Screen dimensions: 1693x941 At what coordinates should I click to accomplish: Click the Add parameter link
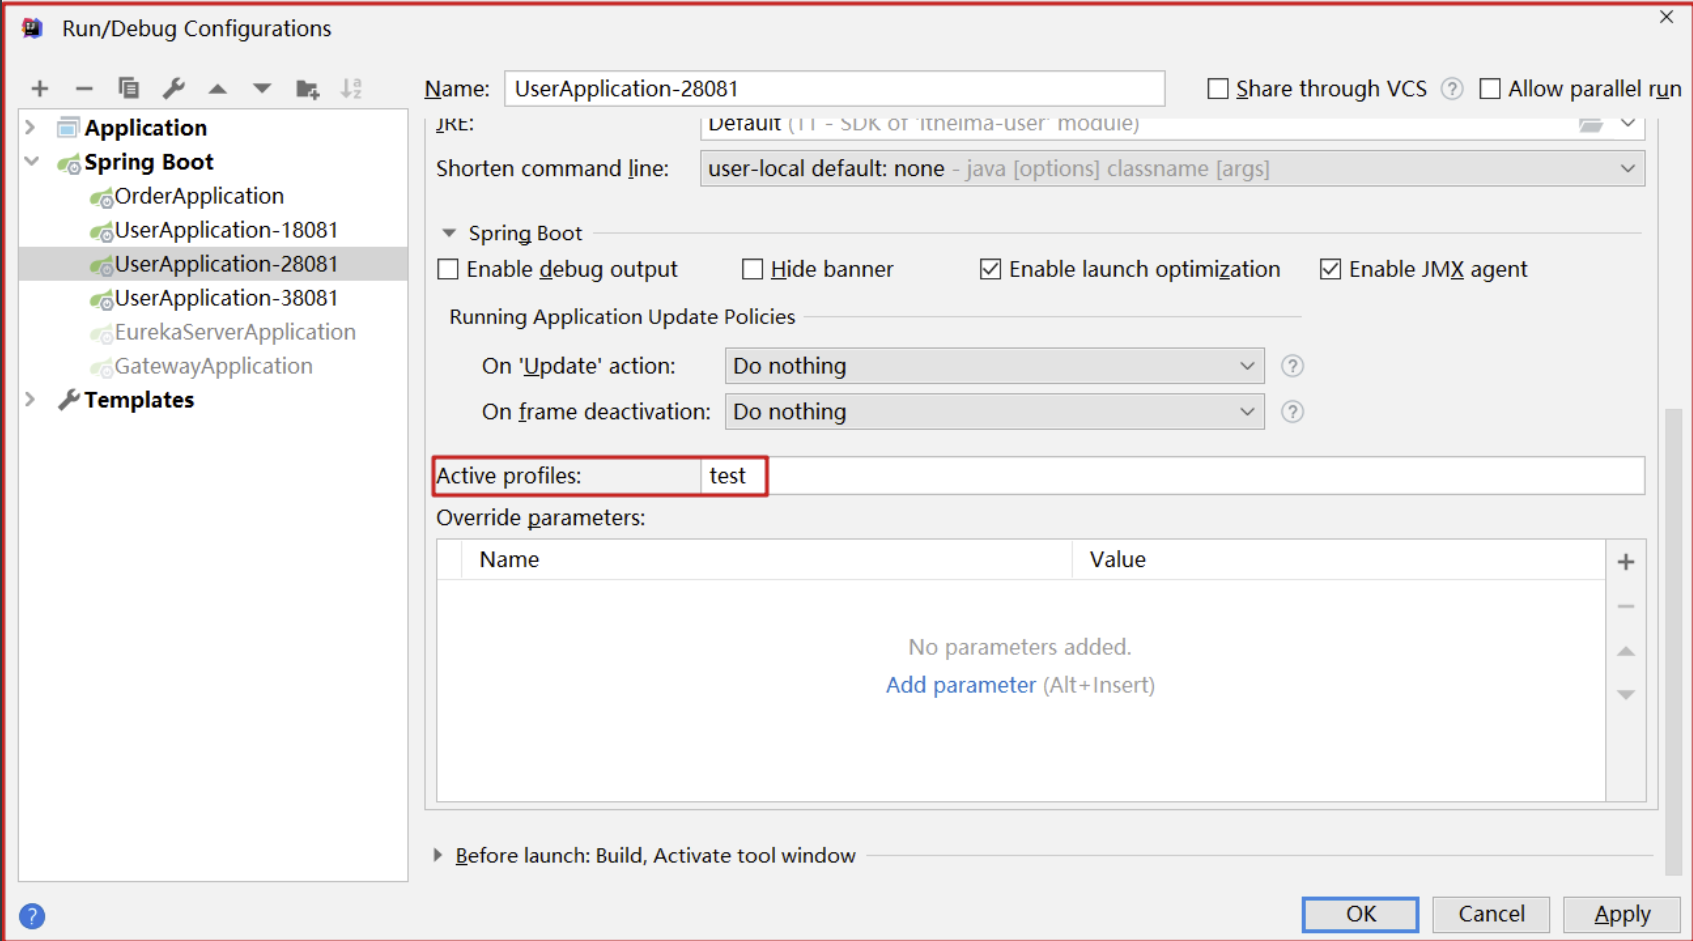(960, 685)
